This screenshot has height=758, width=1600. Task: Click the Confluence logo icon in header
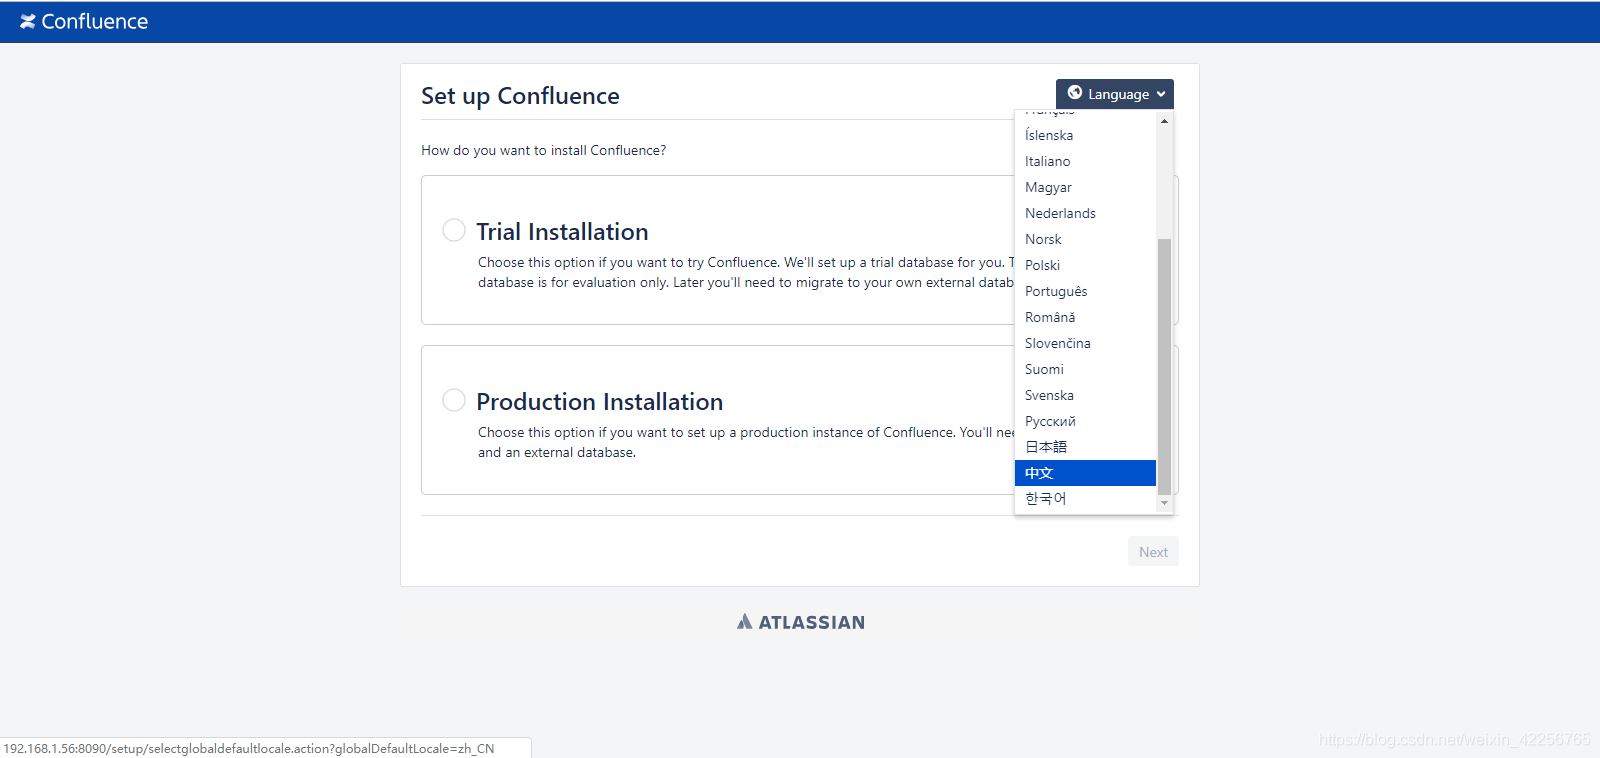[x=28, y=21]
